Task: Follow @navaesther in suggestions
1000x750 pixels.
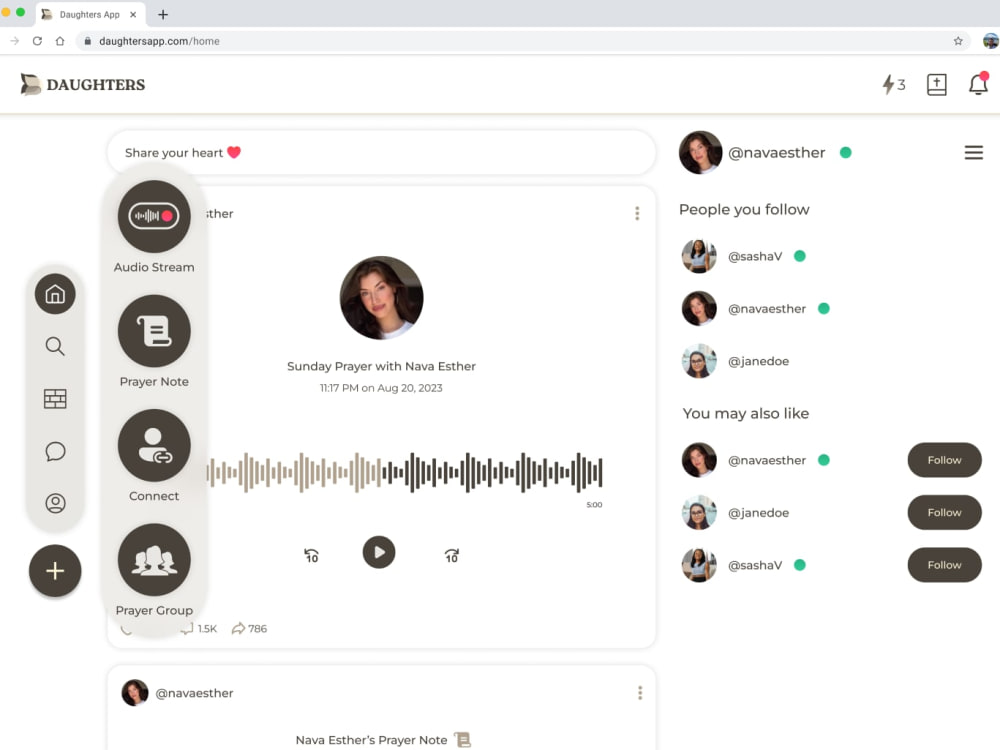Action: point(944,460)
